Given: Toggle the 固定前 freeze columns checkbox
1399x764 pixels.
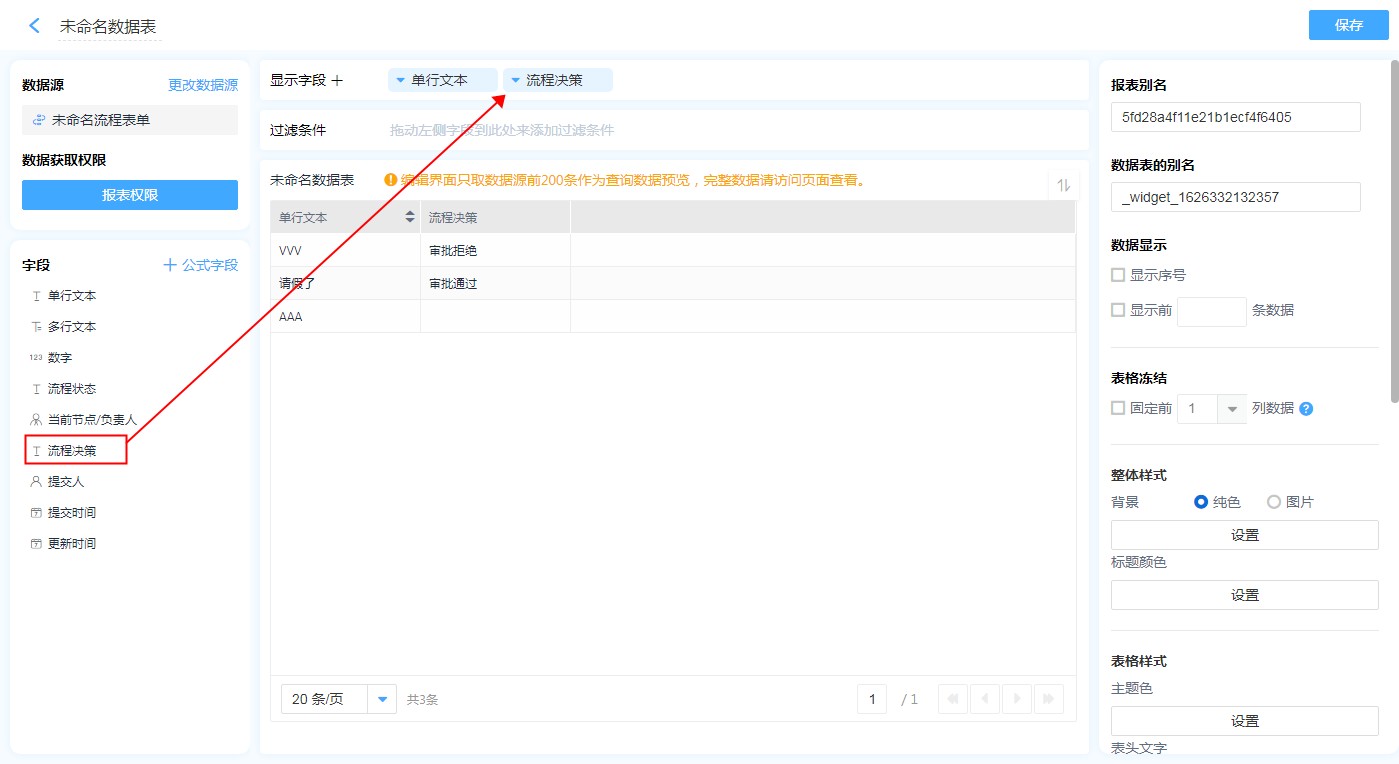Looking at the screenshot, I should coord(1118,408).
